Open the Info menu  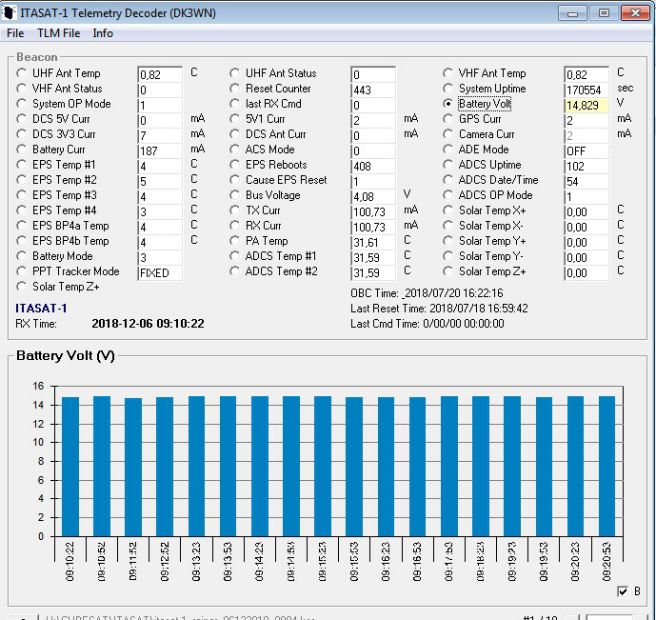[x=103, y=33]
